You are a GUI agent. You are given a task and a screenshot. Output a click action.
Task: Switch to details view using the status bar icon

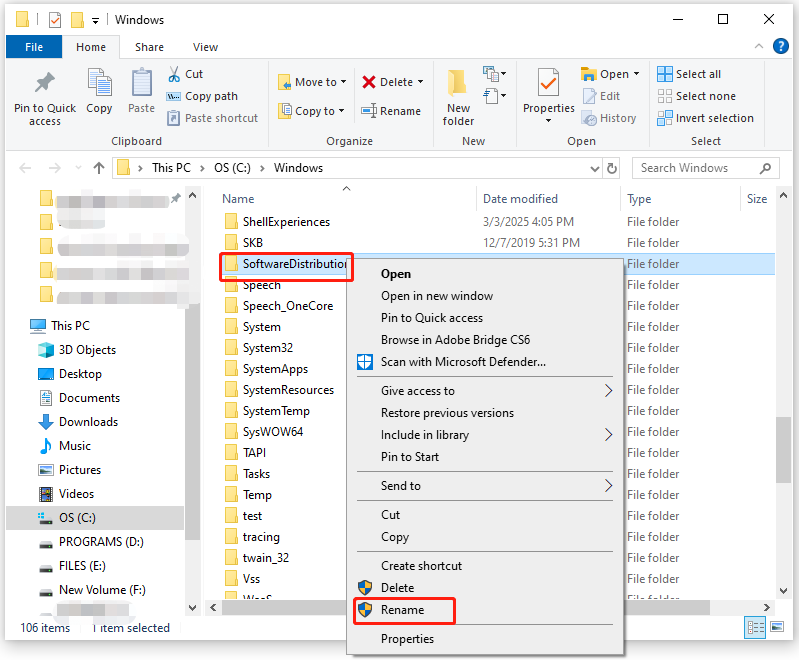[x=755, y=627]
